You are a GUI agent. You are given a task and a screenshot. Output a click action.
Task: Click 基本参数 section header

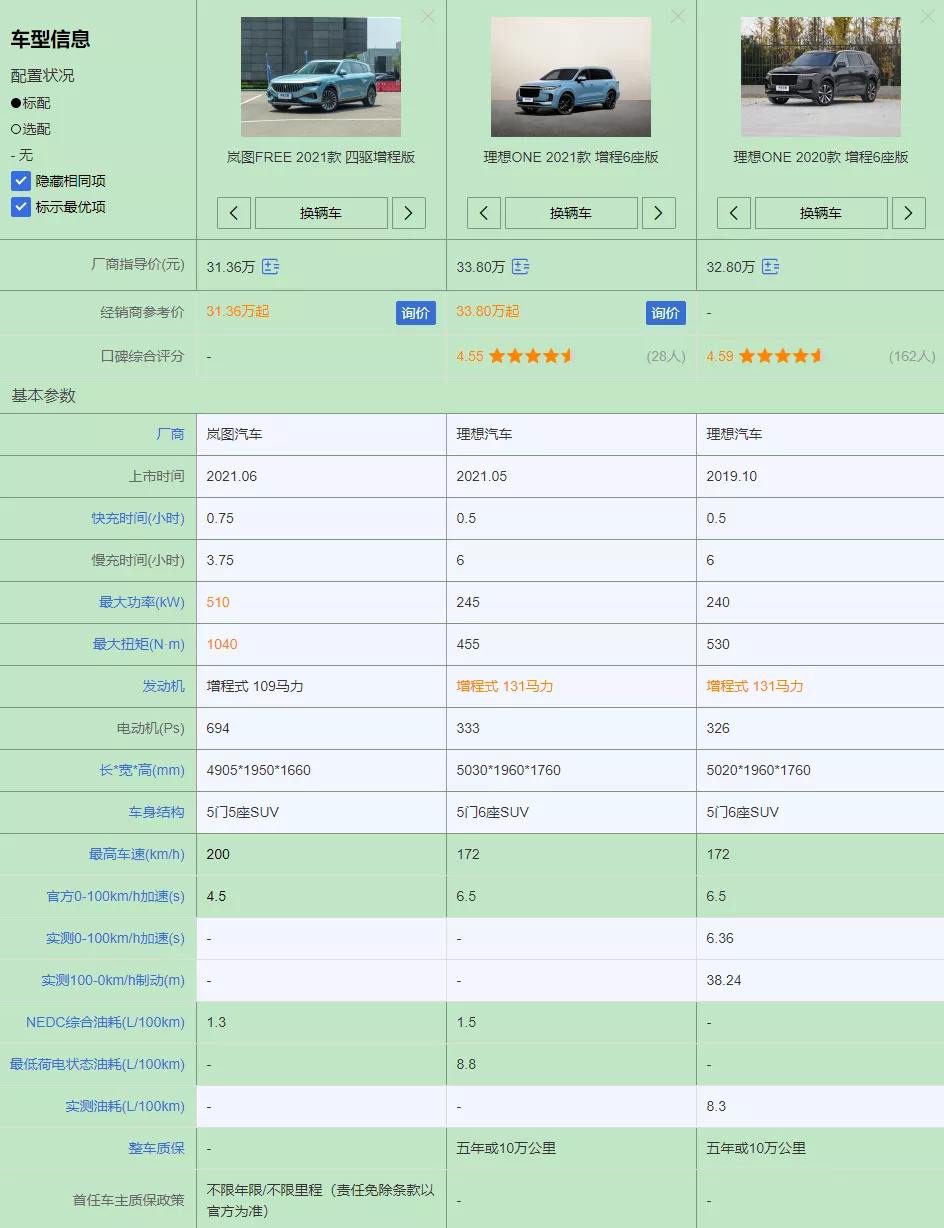(x=44, y=395)
